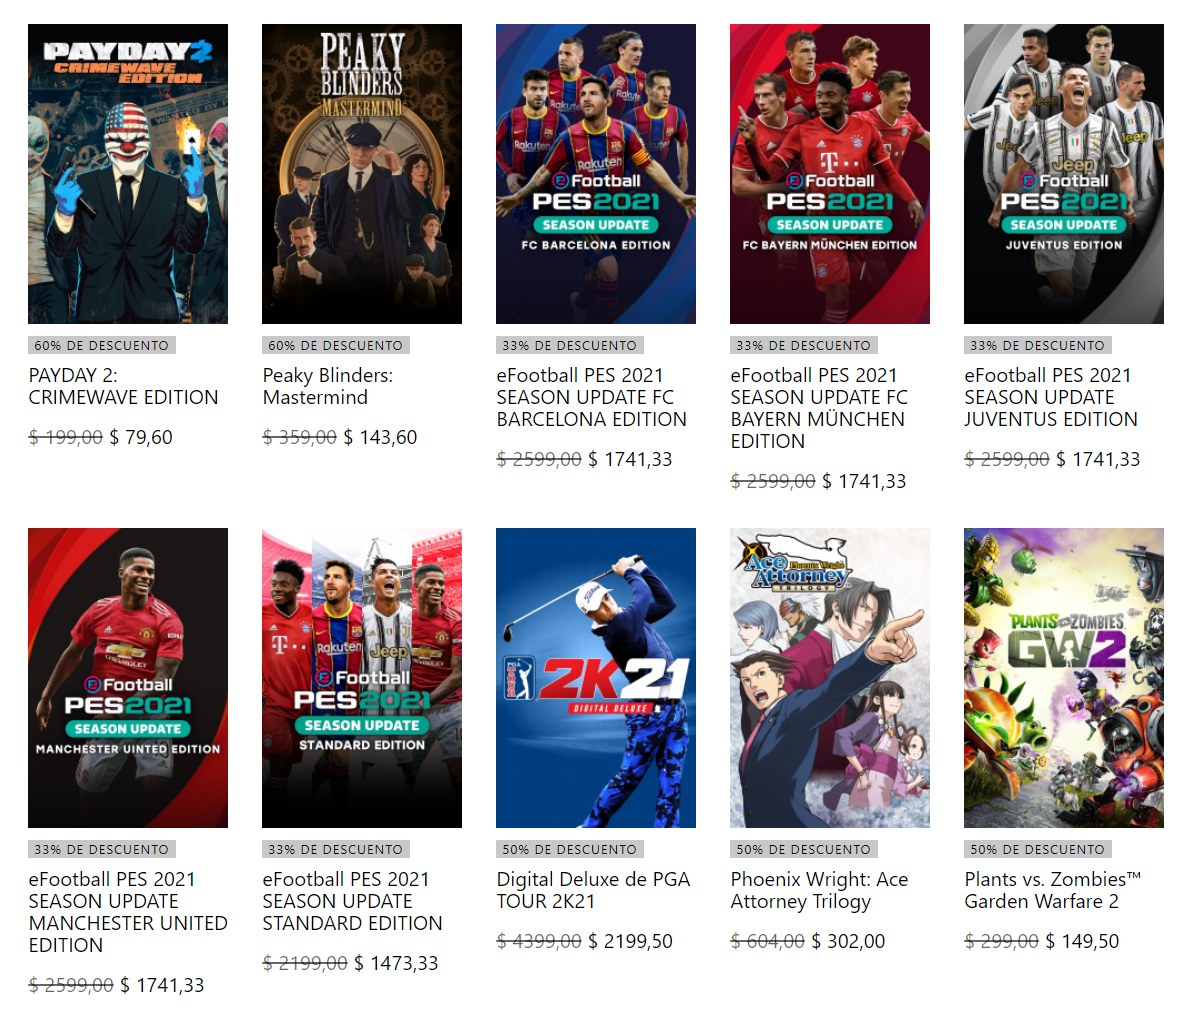Click the PAYDAY 2: CRIMEWAVE EDITION title link

[123, 386]
